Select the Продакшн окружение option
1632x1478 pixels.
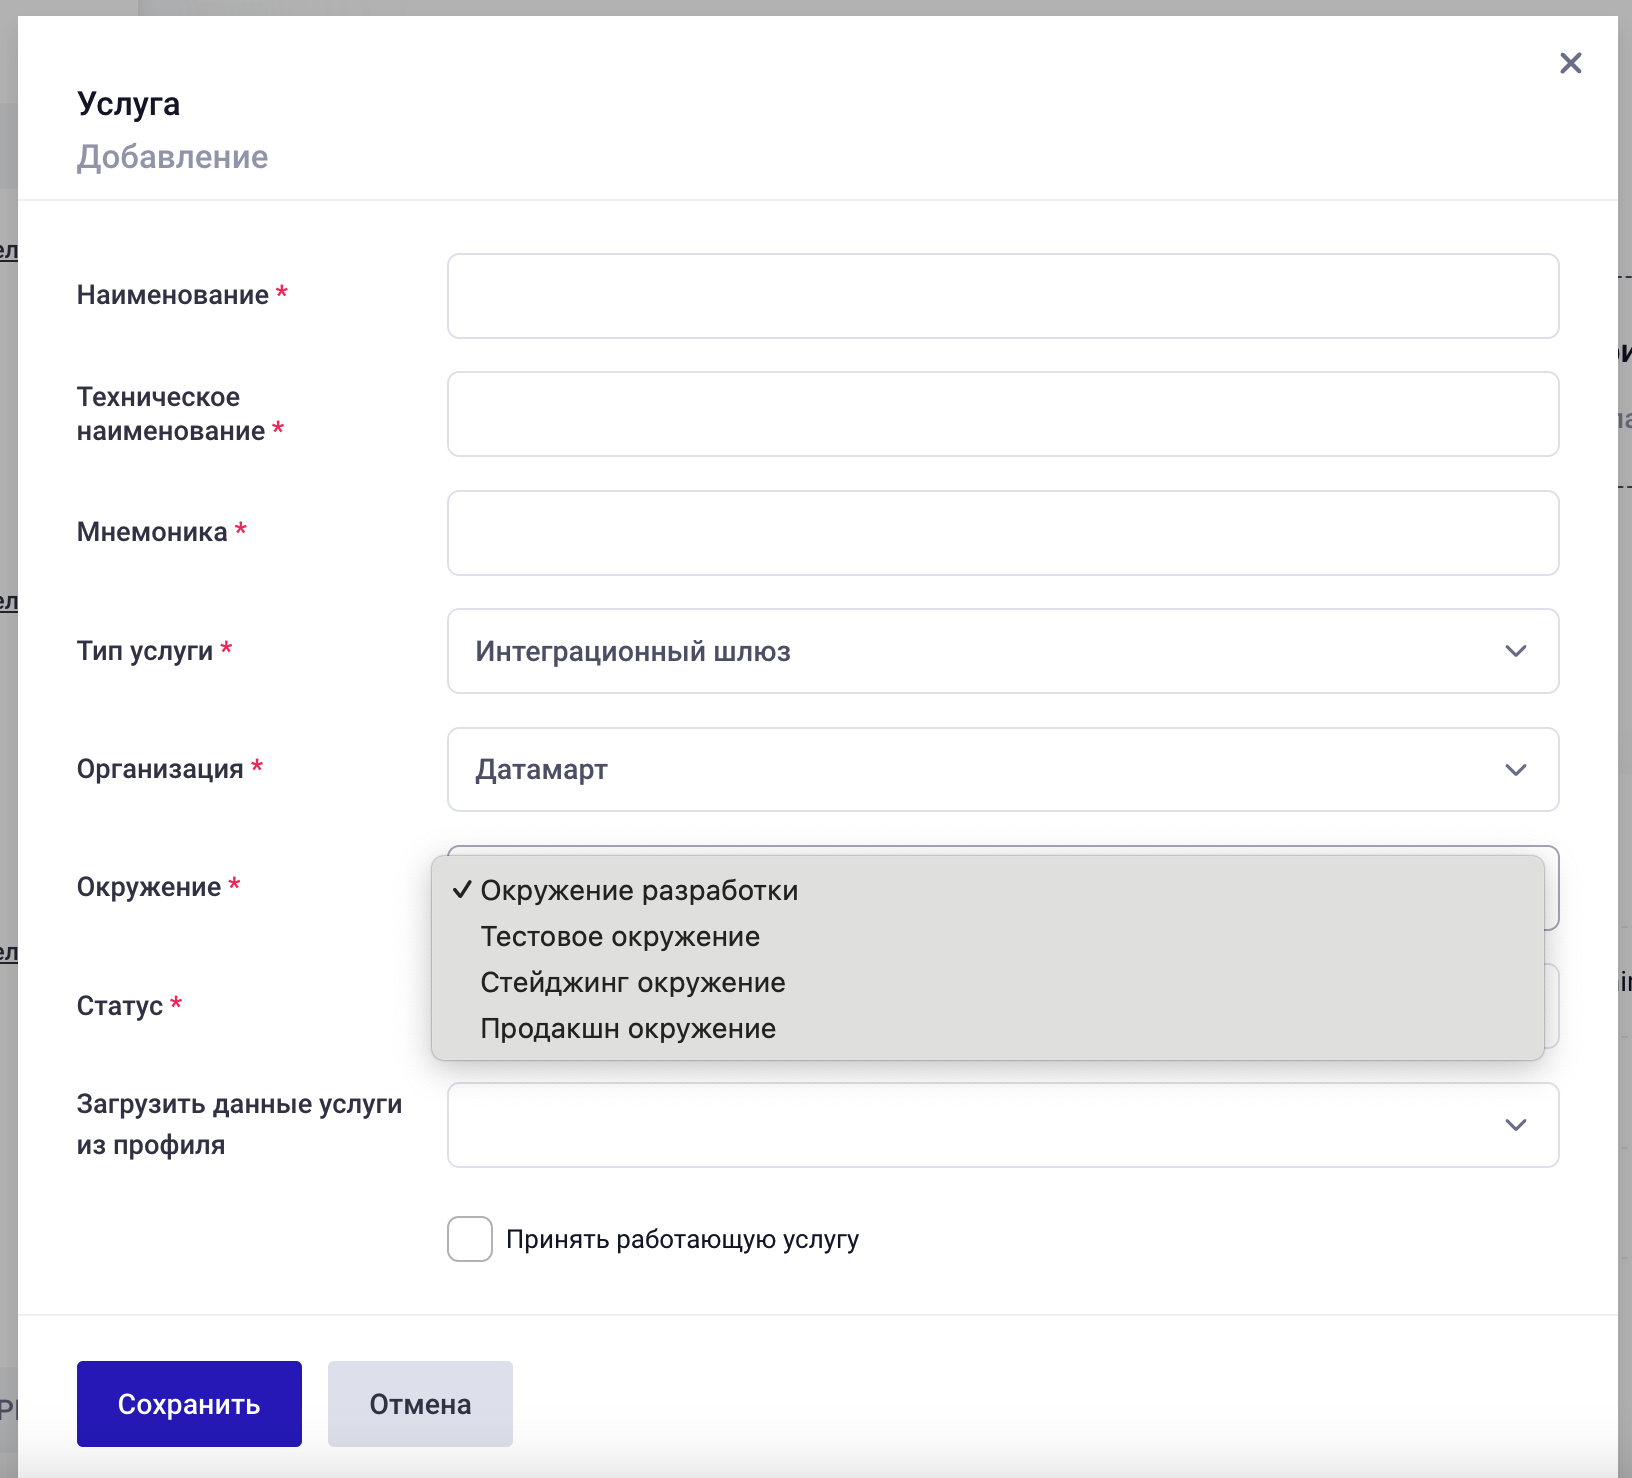click(x=628, y=1029)
